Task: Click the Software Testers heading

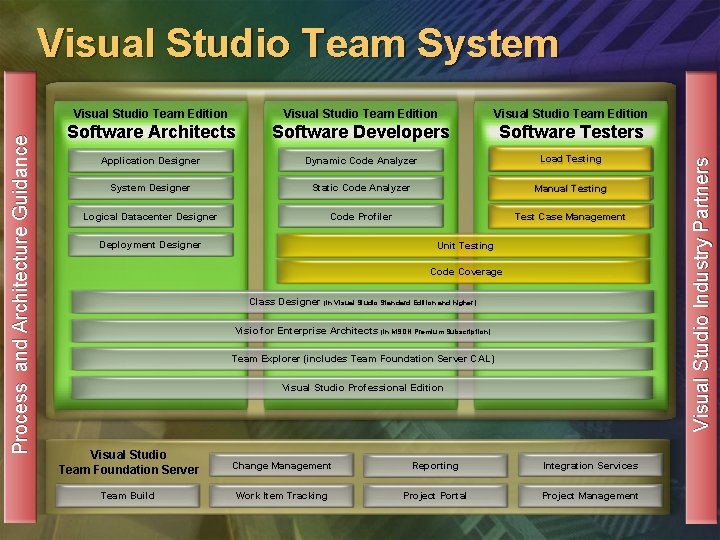Action: click(571, 132)
